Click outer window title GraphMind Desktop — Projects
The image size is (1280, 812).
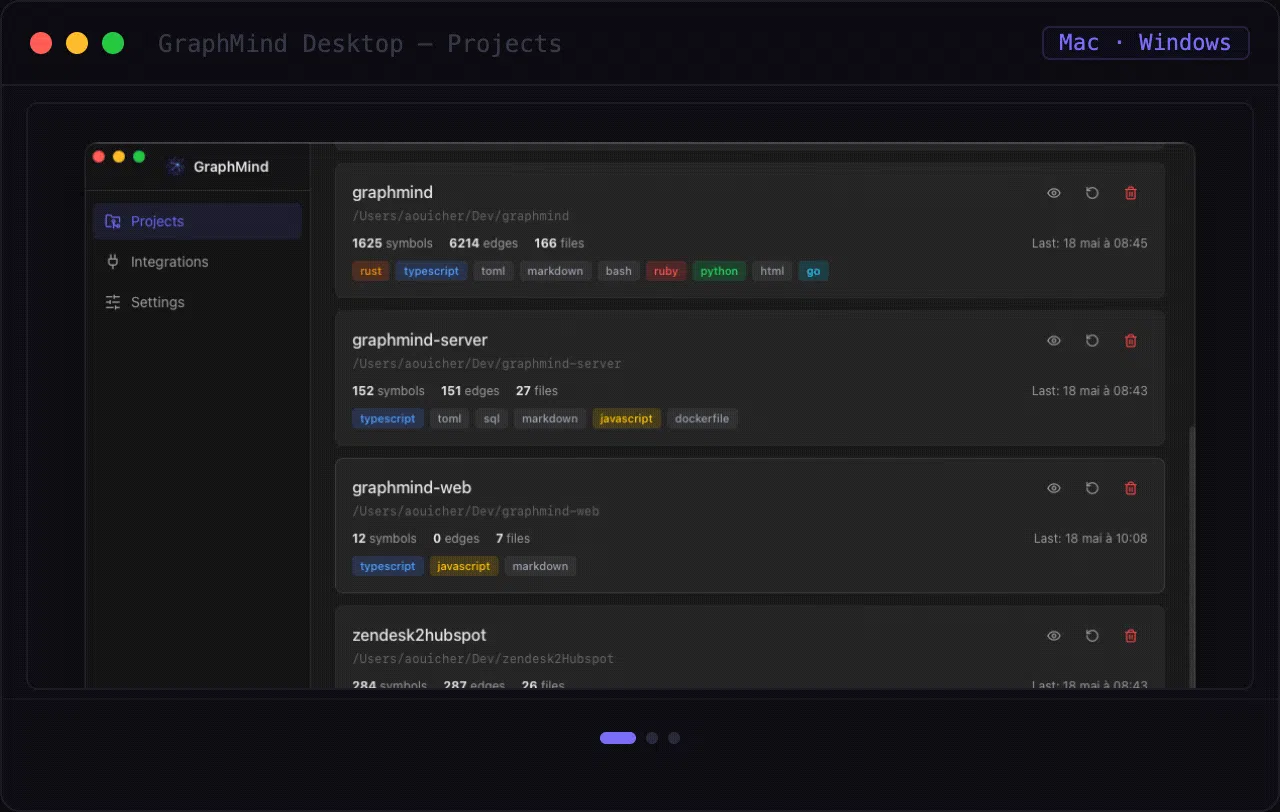(360, 44)
